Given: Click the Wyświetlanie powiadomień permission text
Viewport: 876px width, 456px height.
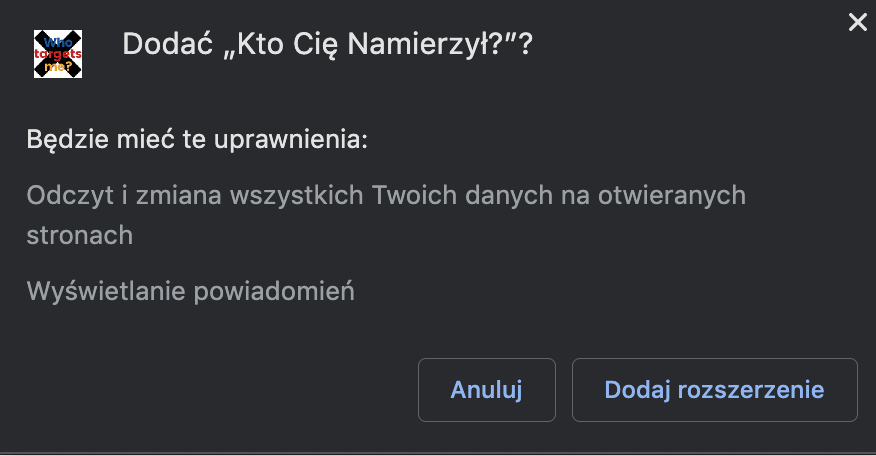Looking at the screenshot, I should (x=191, y=291).
